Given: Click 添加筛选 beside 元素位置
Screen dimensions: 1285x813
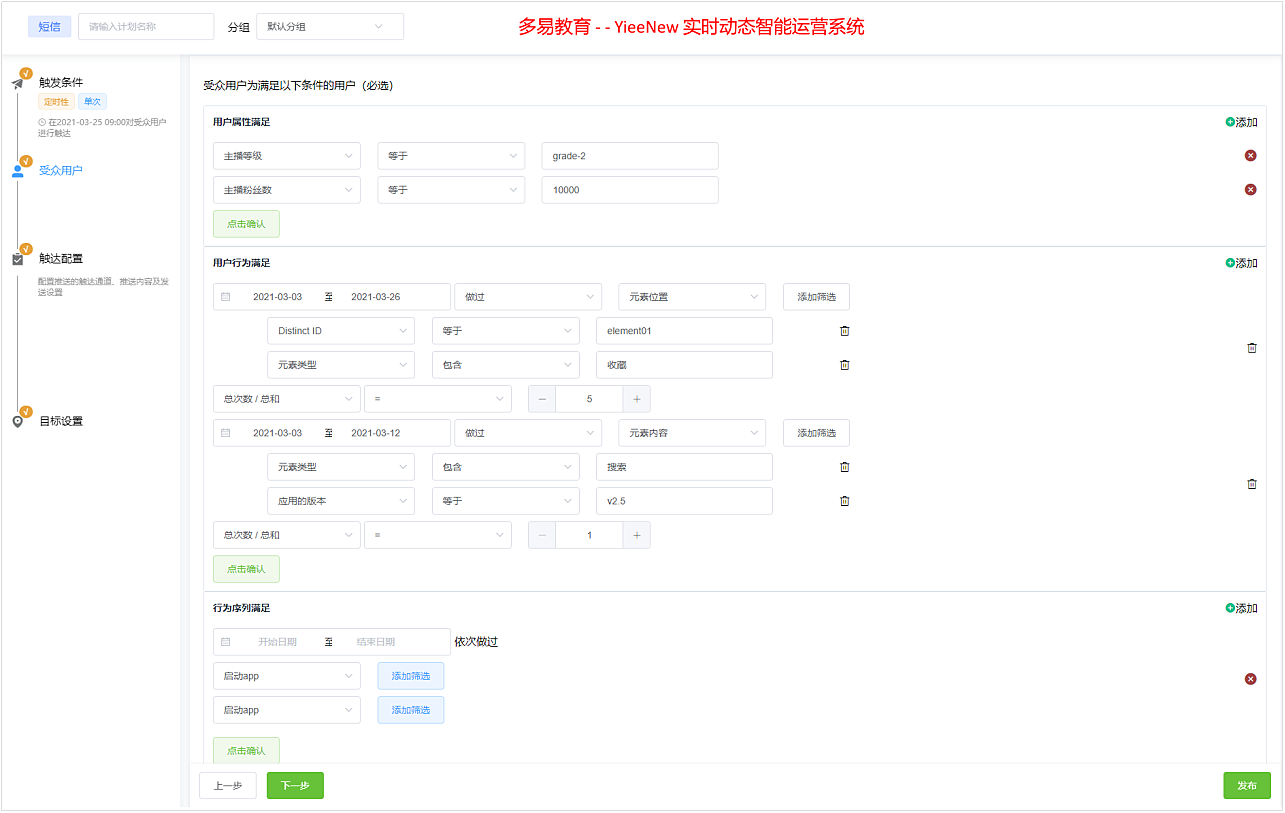Looking at the screenshot, I should [x=816, y=297].
